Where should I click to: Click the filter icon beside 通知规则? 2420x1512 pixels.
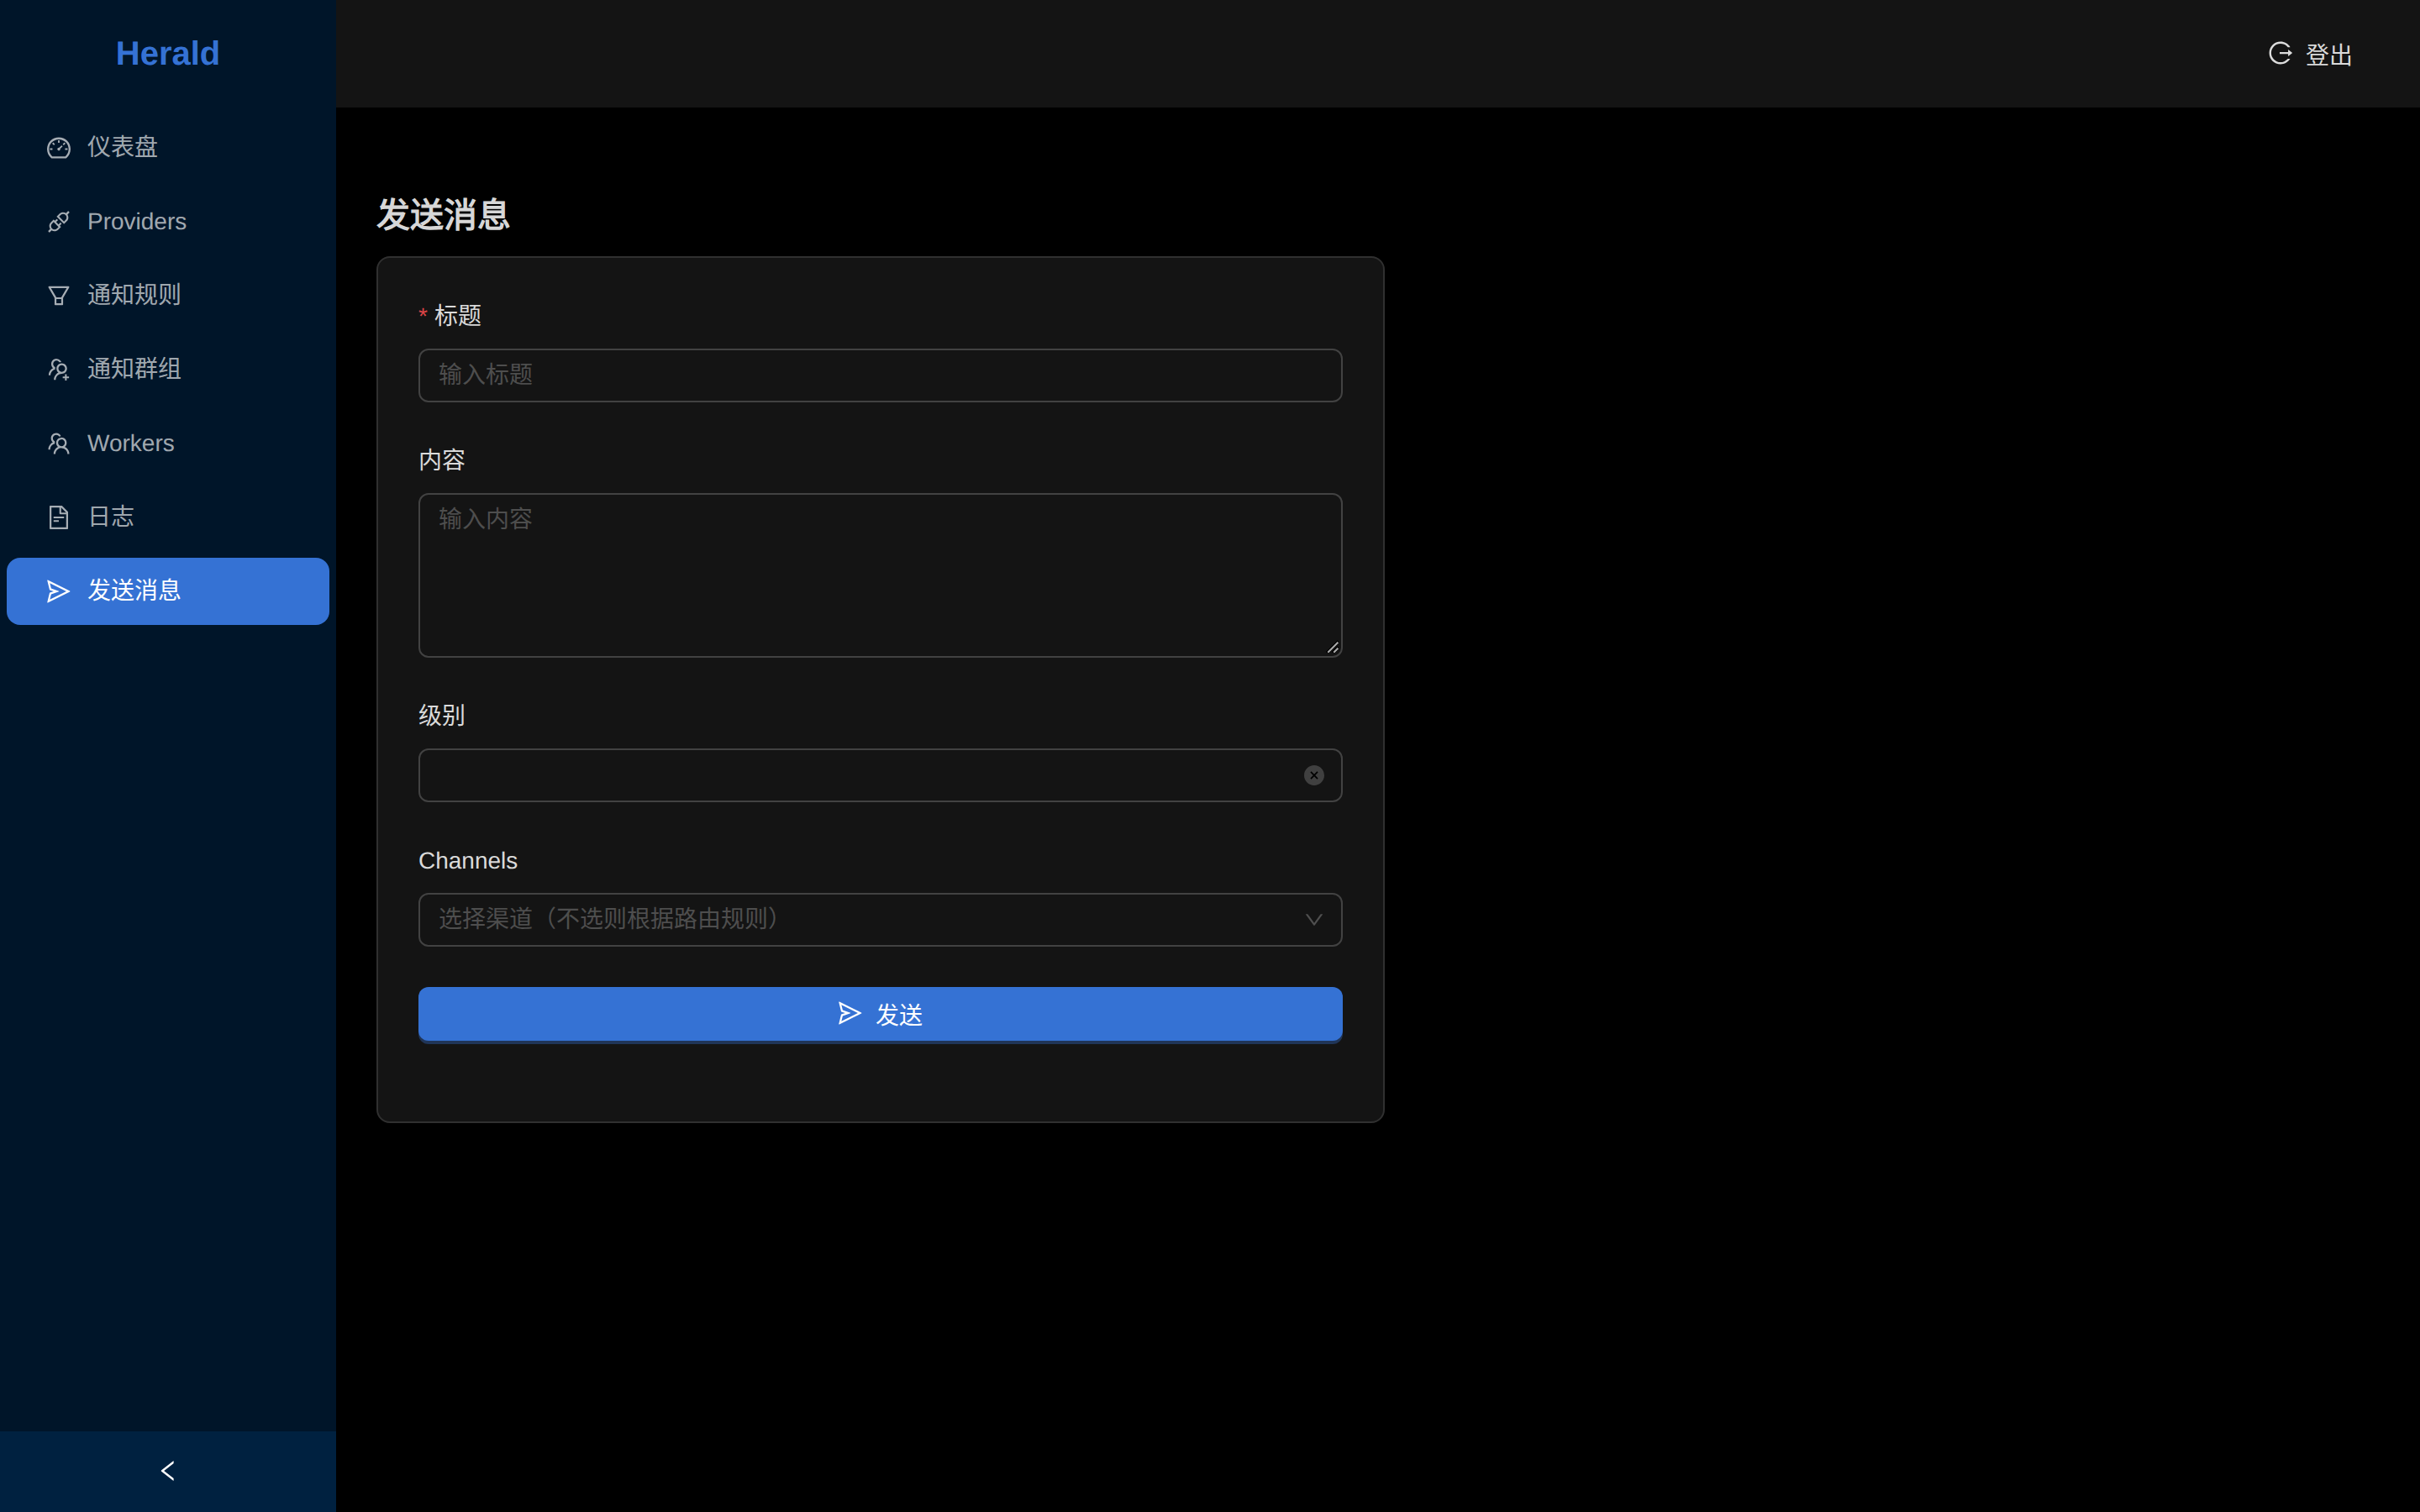(x=59, y=296)
